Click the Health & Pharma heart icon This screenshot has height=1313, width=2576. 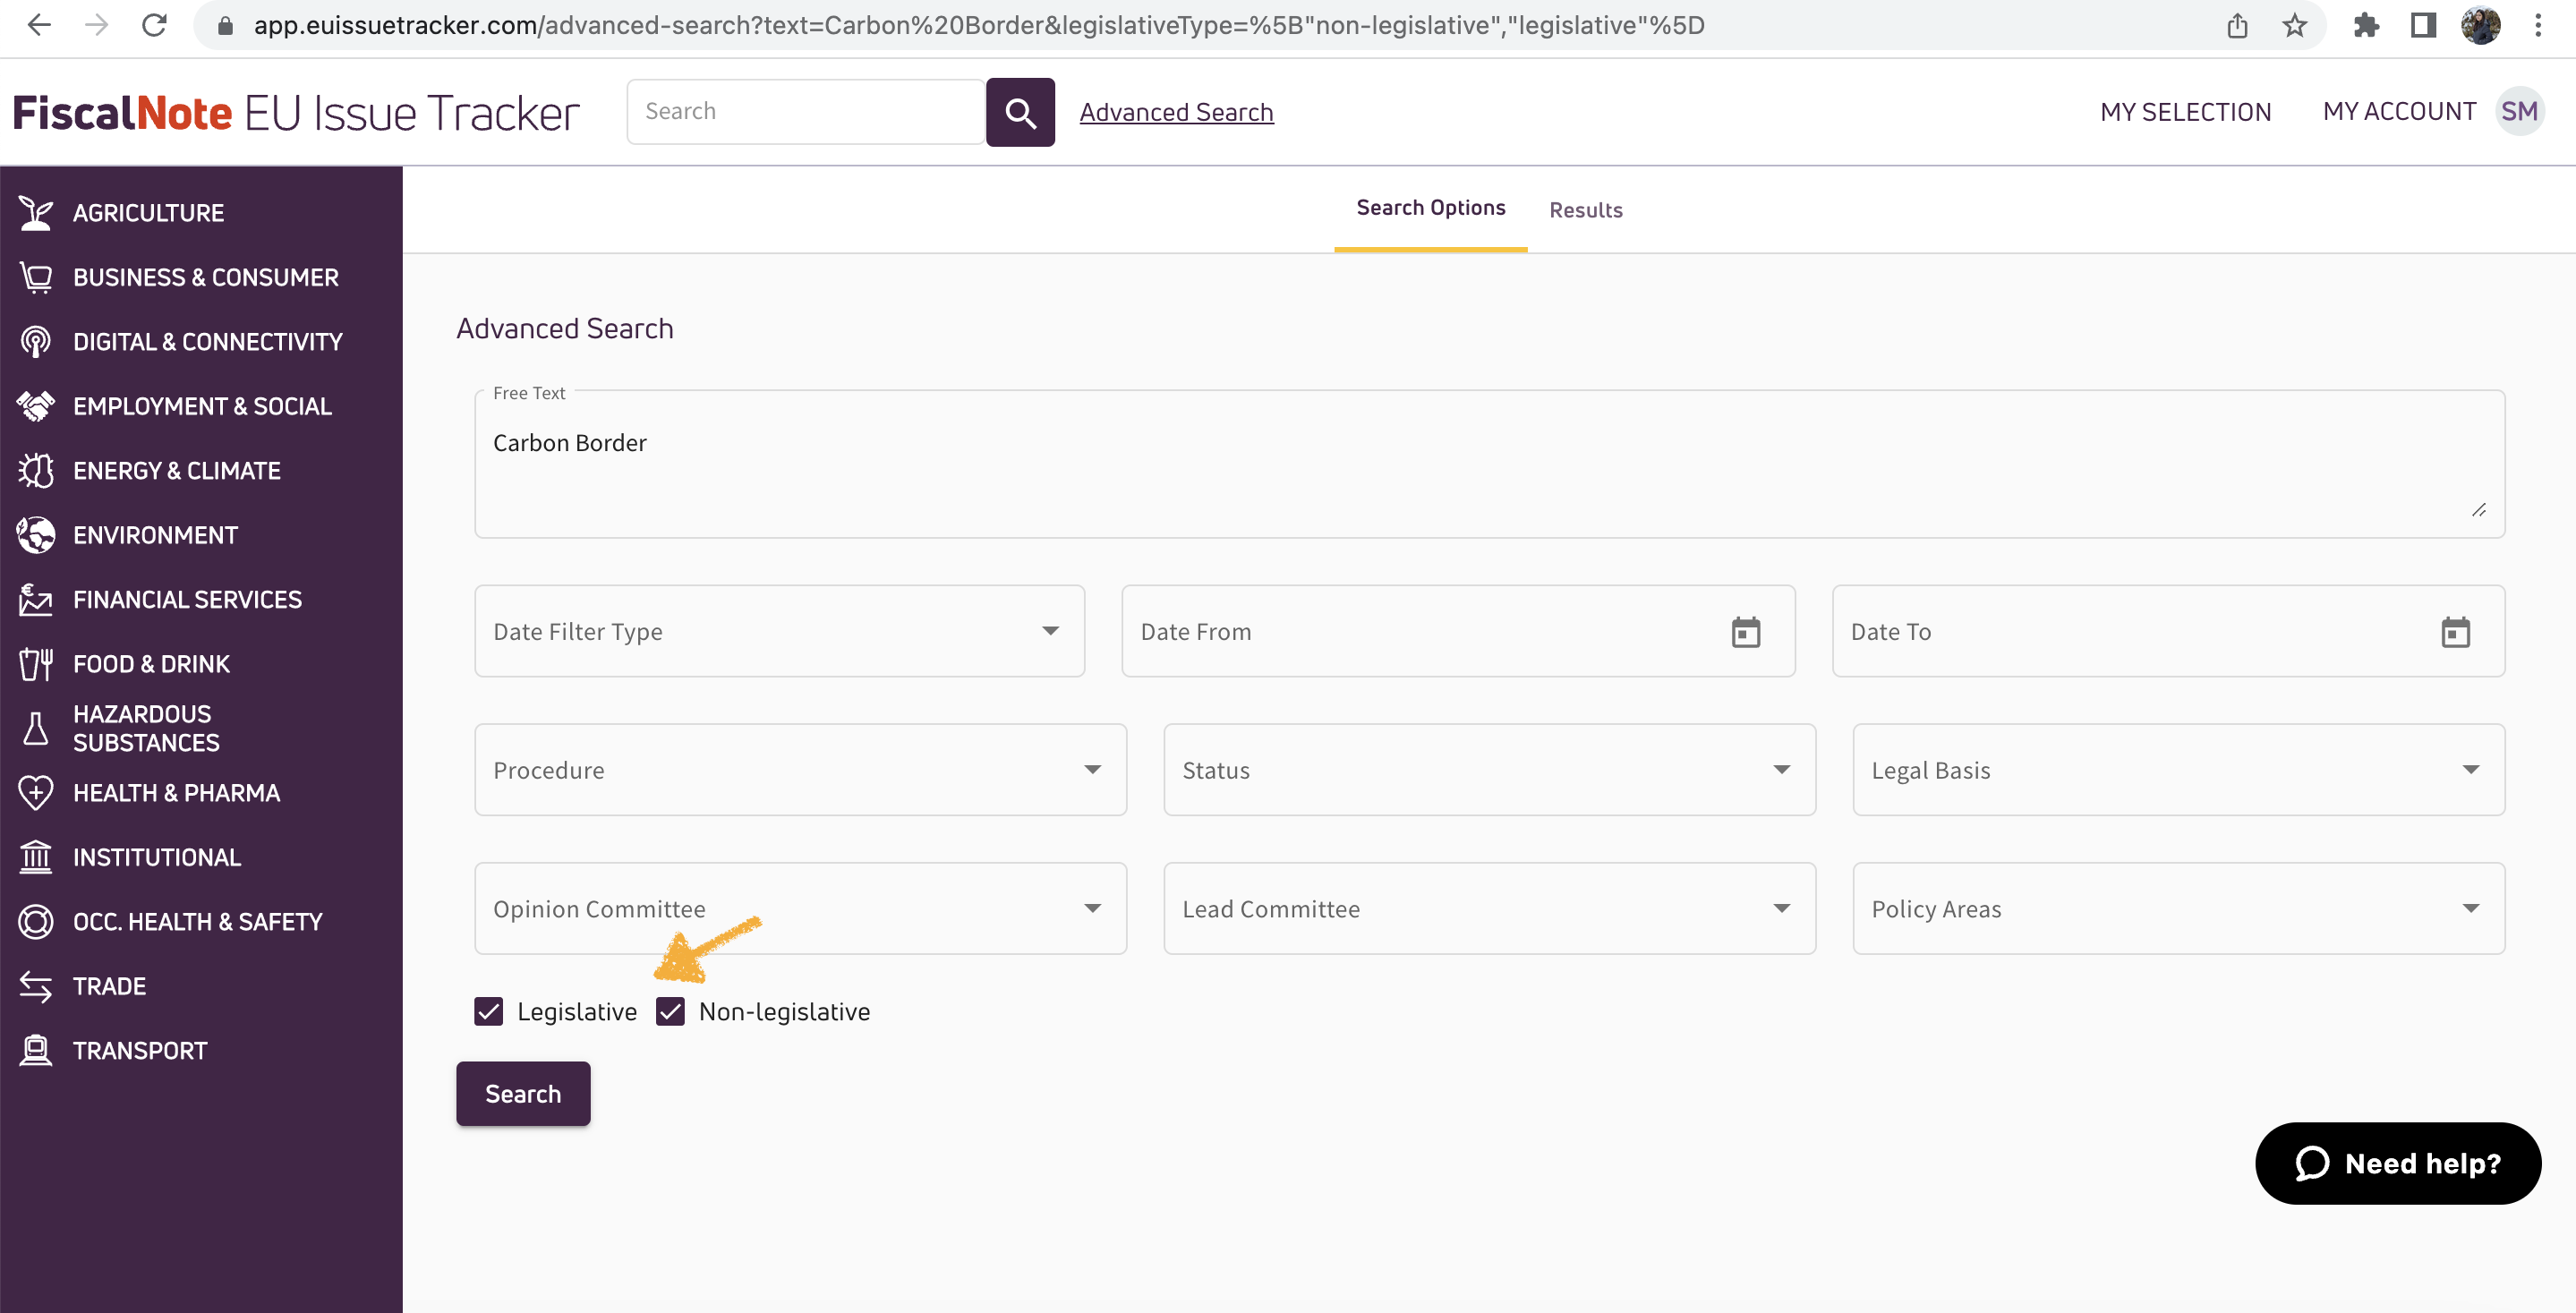pyautogui.click(x=36, y=793)
